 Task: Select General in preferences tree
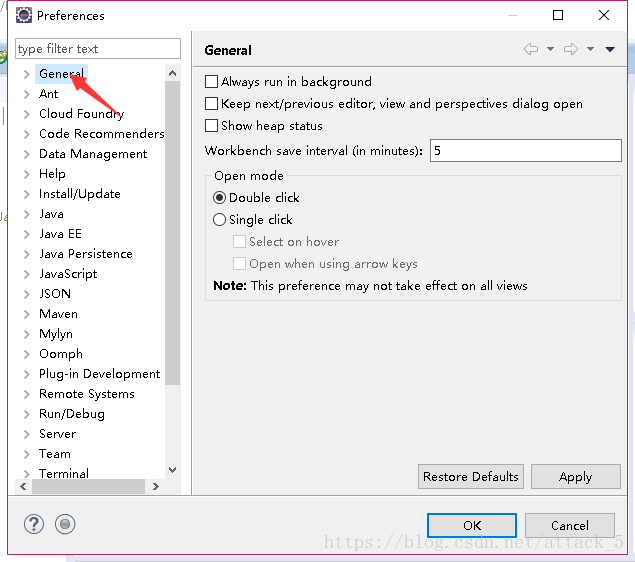click(62, 74)
